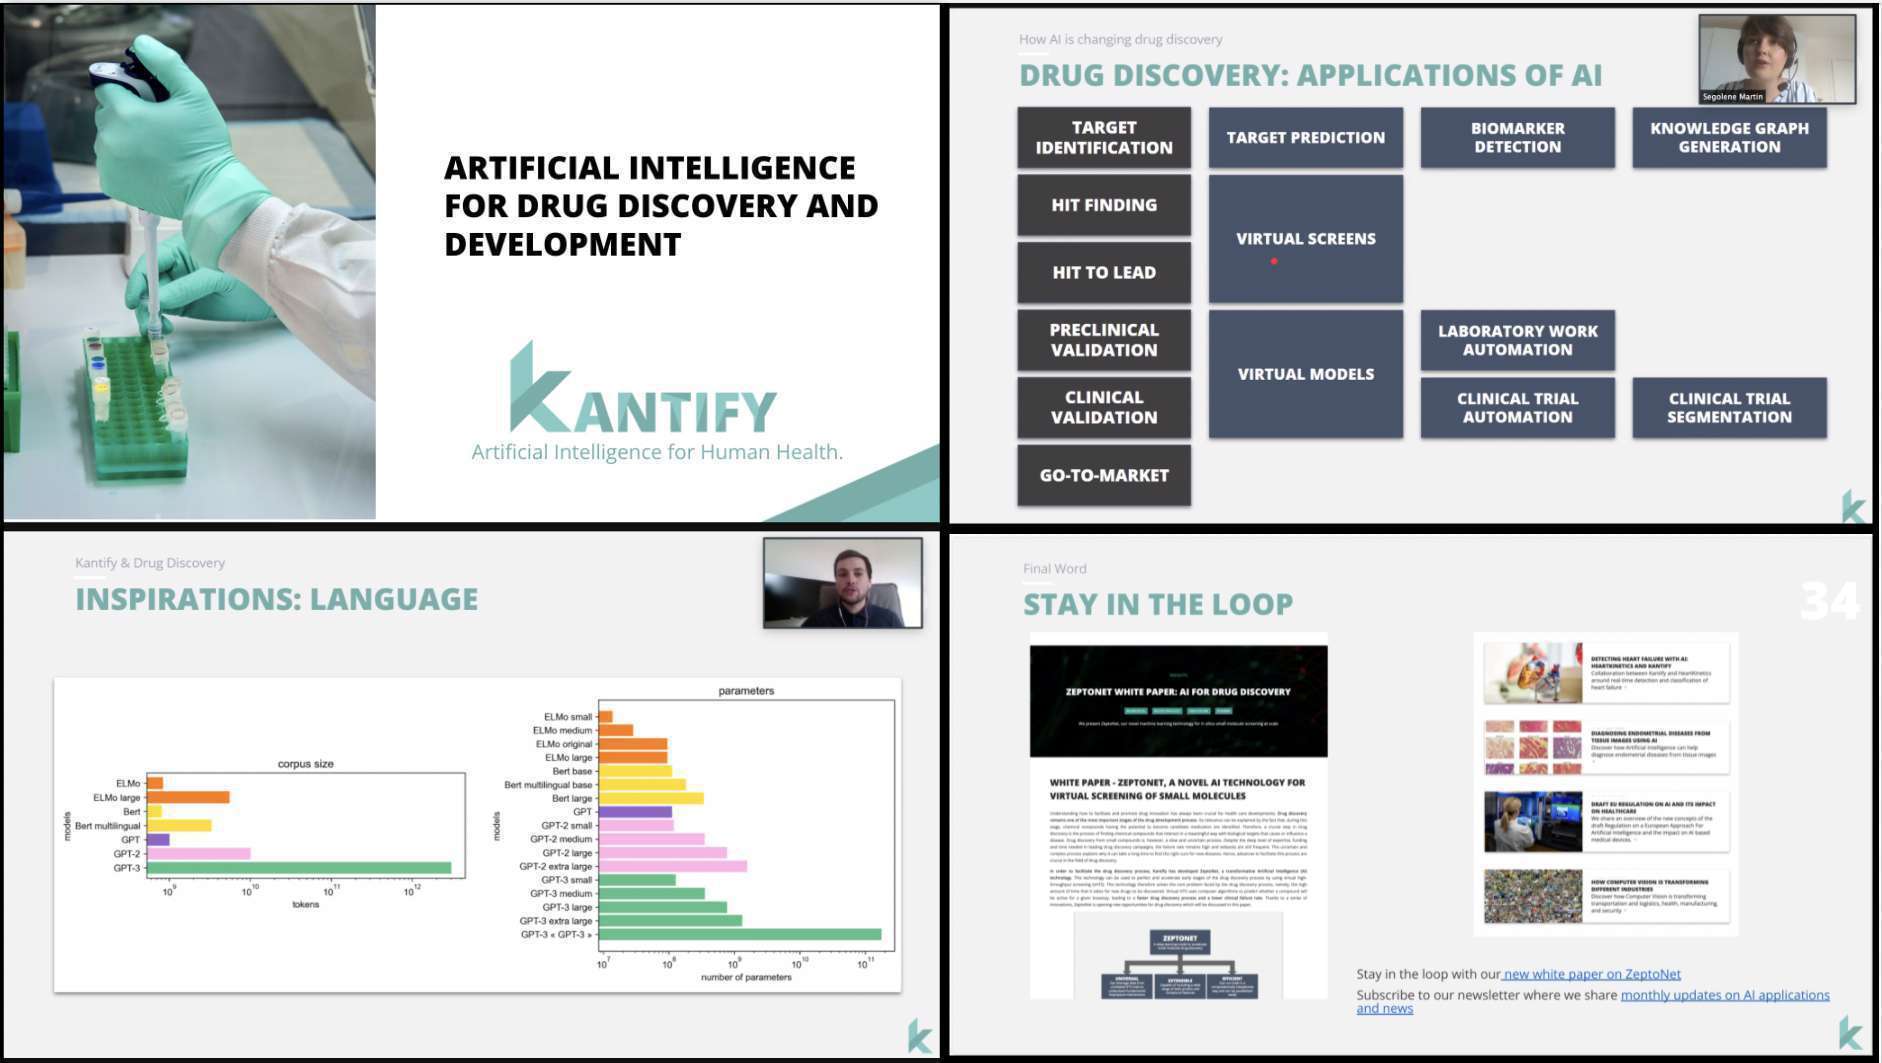
Task: Click the purple GPT bar in the parameters chart
Action: click(635, 812)
